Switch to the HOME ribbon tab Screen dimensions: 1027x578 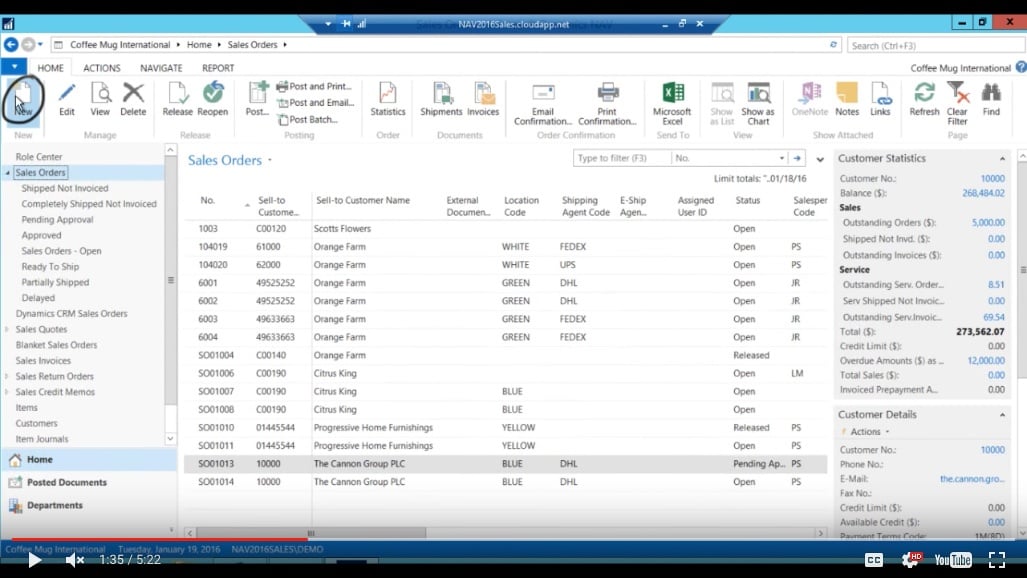(50, 68)
